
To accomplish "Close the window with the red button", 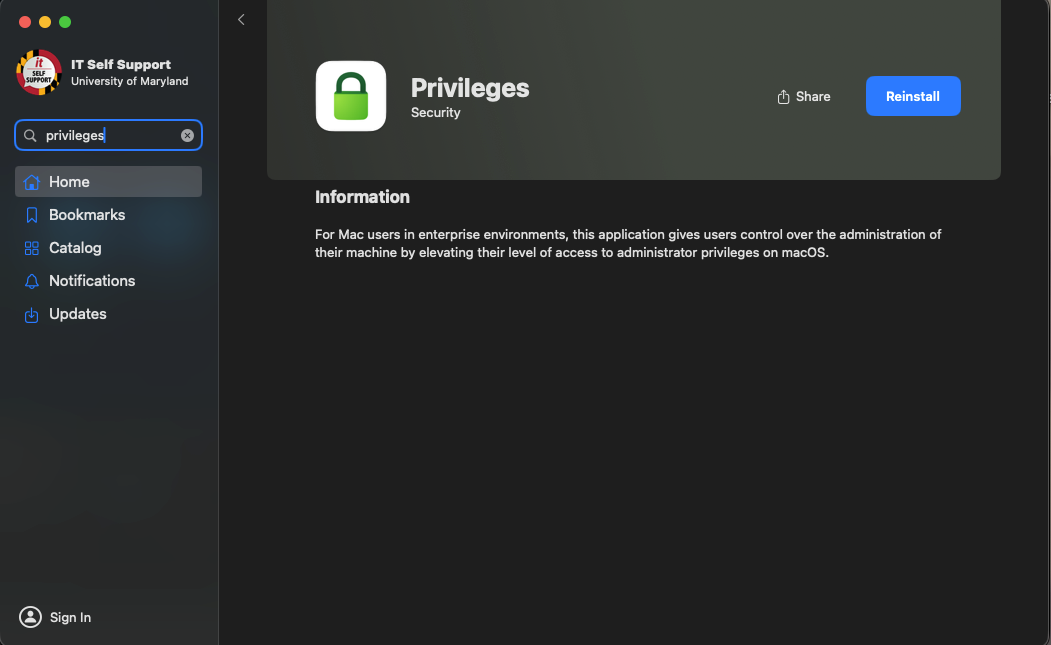I will point(25,22).
